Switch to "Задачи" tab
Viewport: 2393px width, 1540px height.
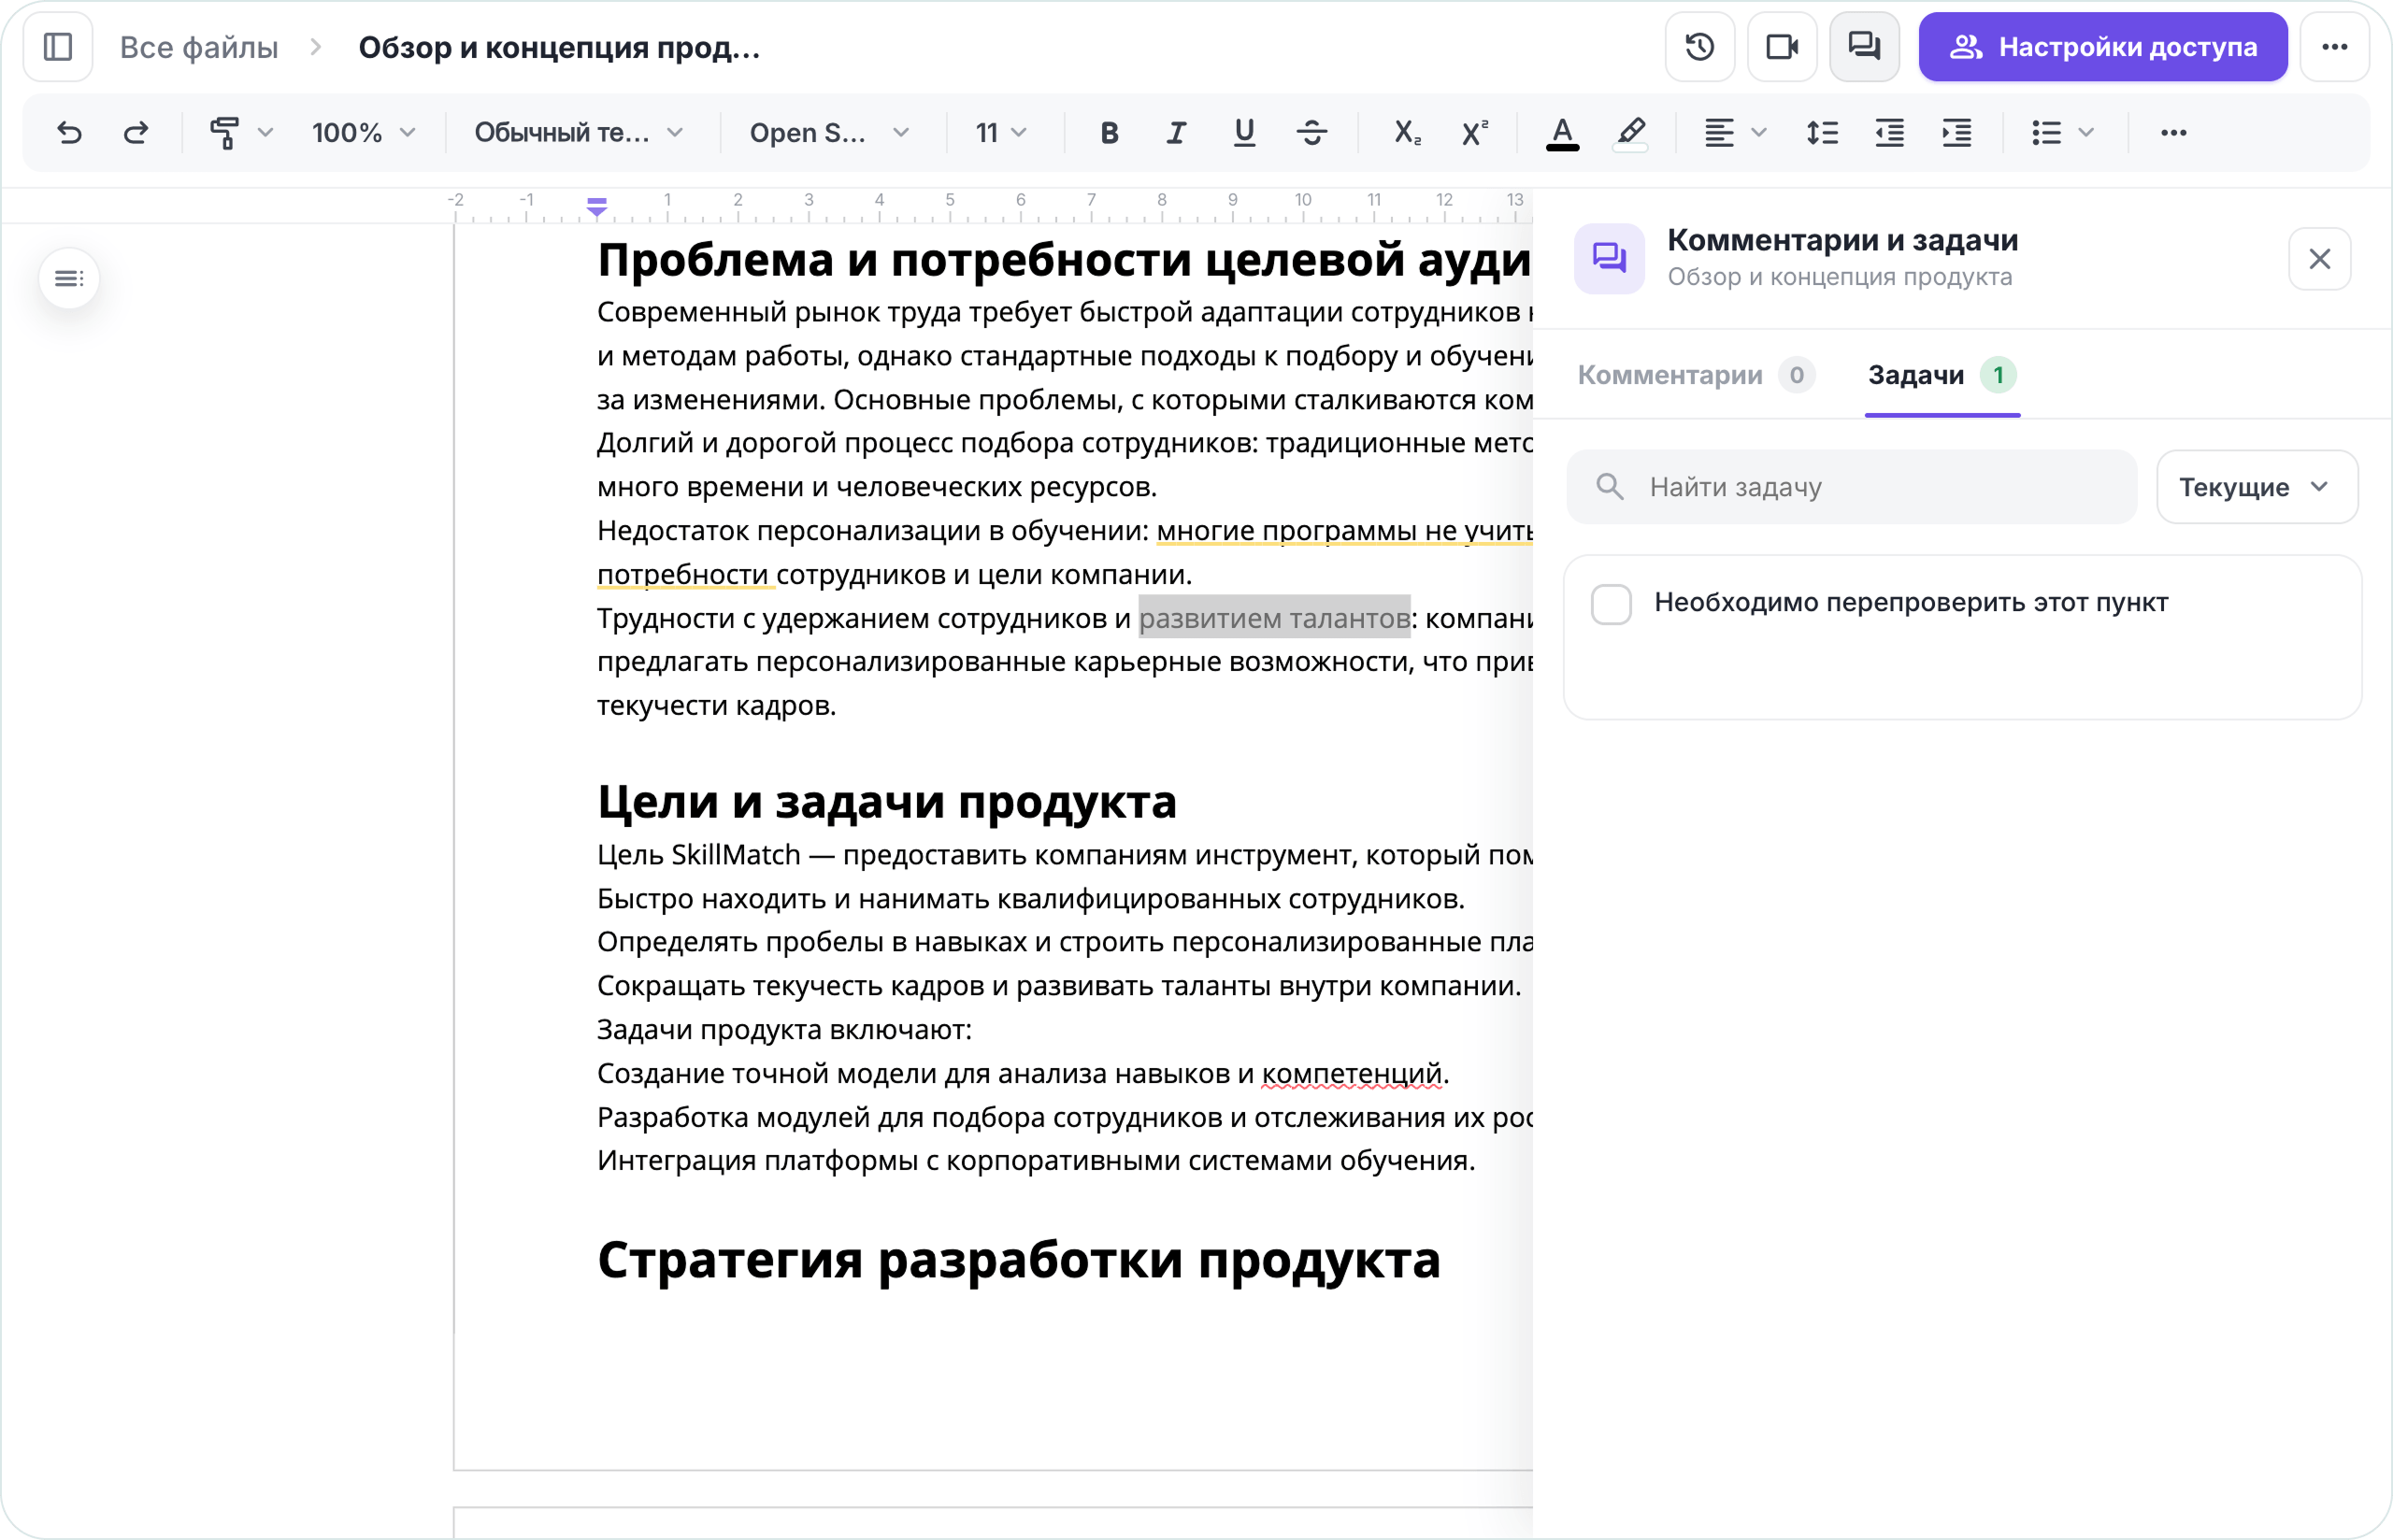[x=1942, y=375]
